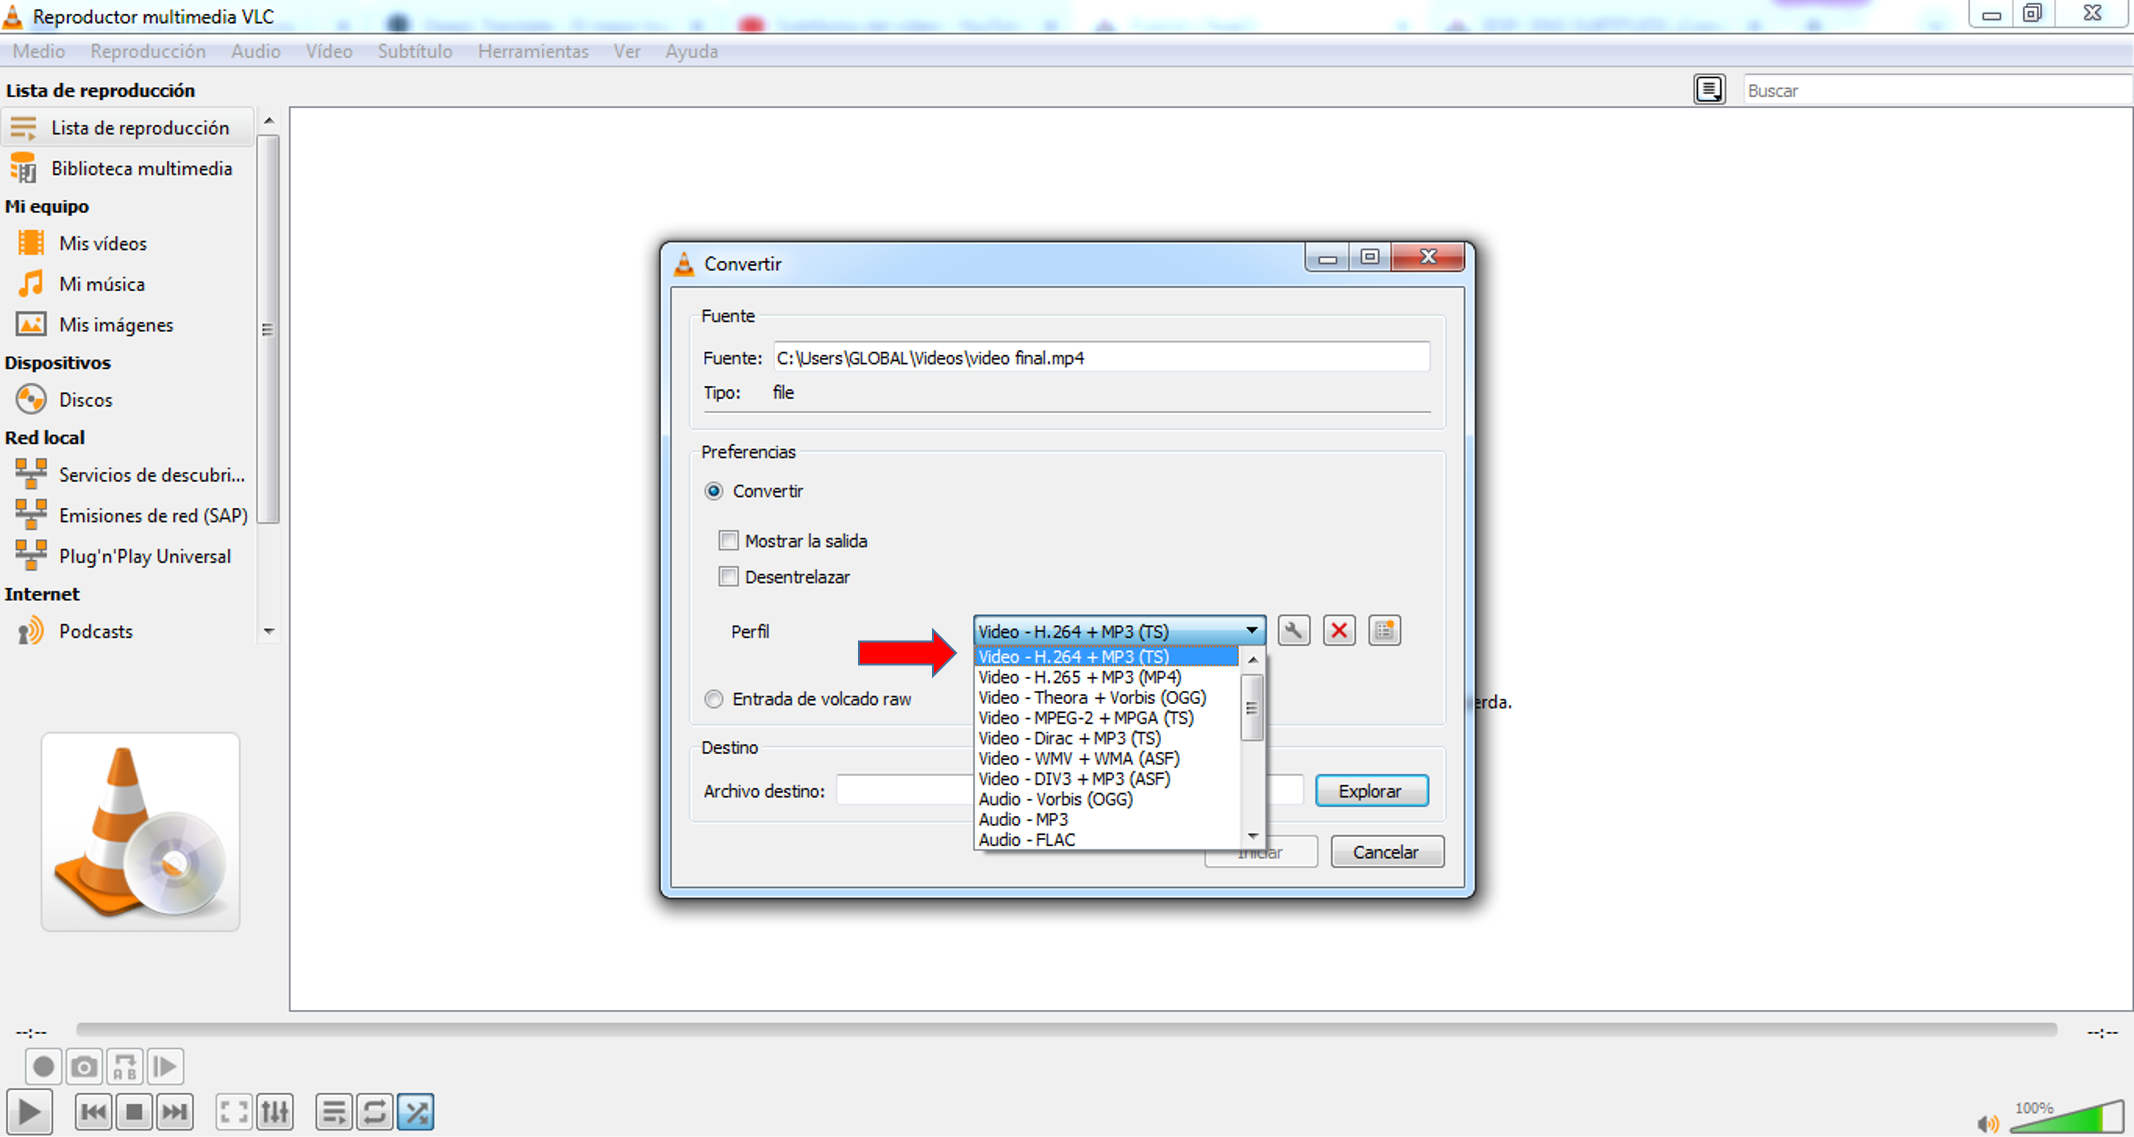This screenshot has height=1137, width=2134.
Task: Select Discos under Dispositivos
Action: (x=85, y=400)
